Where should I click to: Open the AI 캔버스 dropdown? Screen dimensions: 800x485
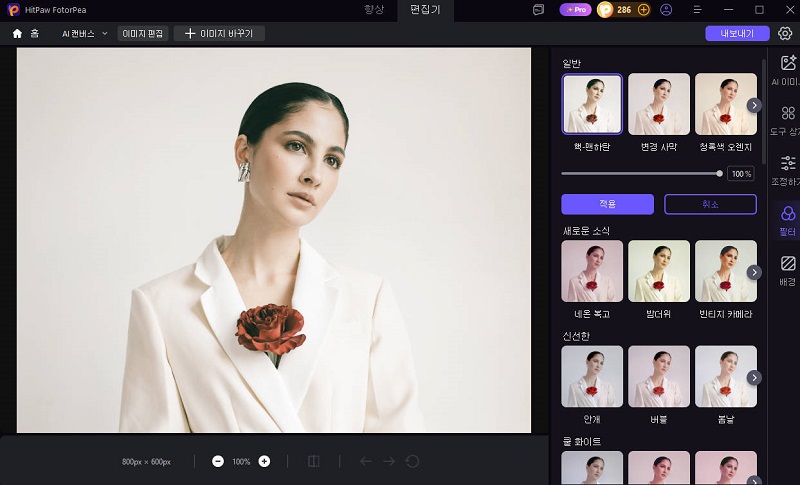[85, 34]
